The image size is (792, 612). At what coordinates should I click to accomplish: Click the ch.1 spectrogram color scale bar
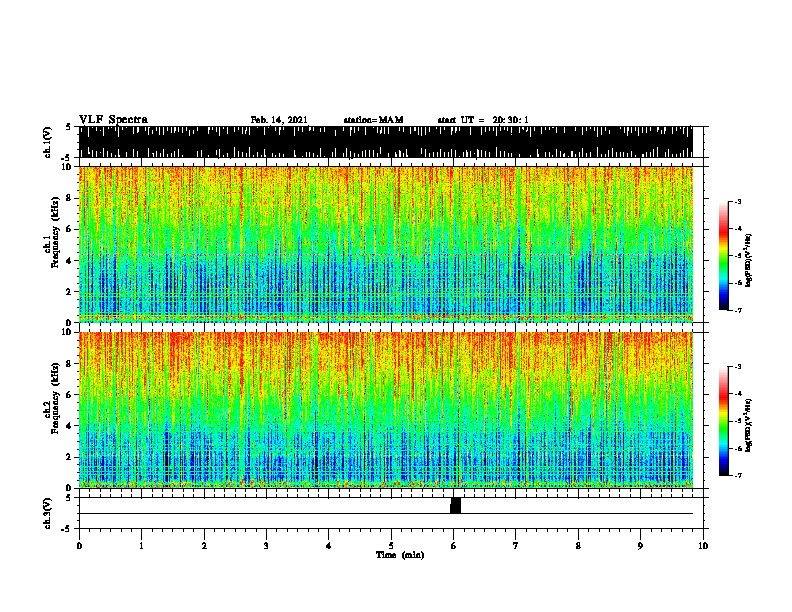coord(724,256)
